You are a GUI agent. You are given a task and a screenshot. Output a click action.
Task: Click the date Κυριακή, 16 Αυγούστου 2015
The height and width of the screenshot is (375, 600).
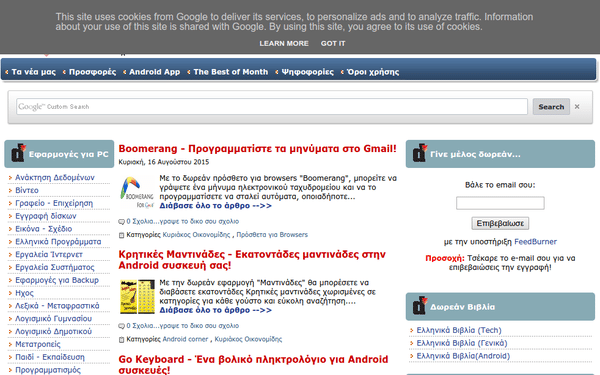164,162
